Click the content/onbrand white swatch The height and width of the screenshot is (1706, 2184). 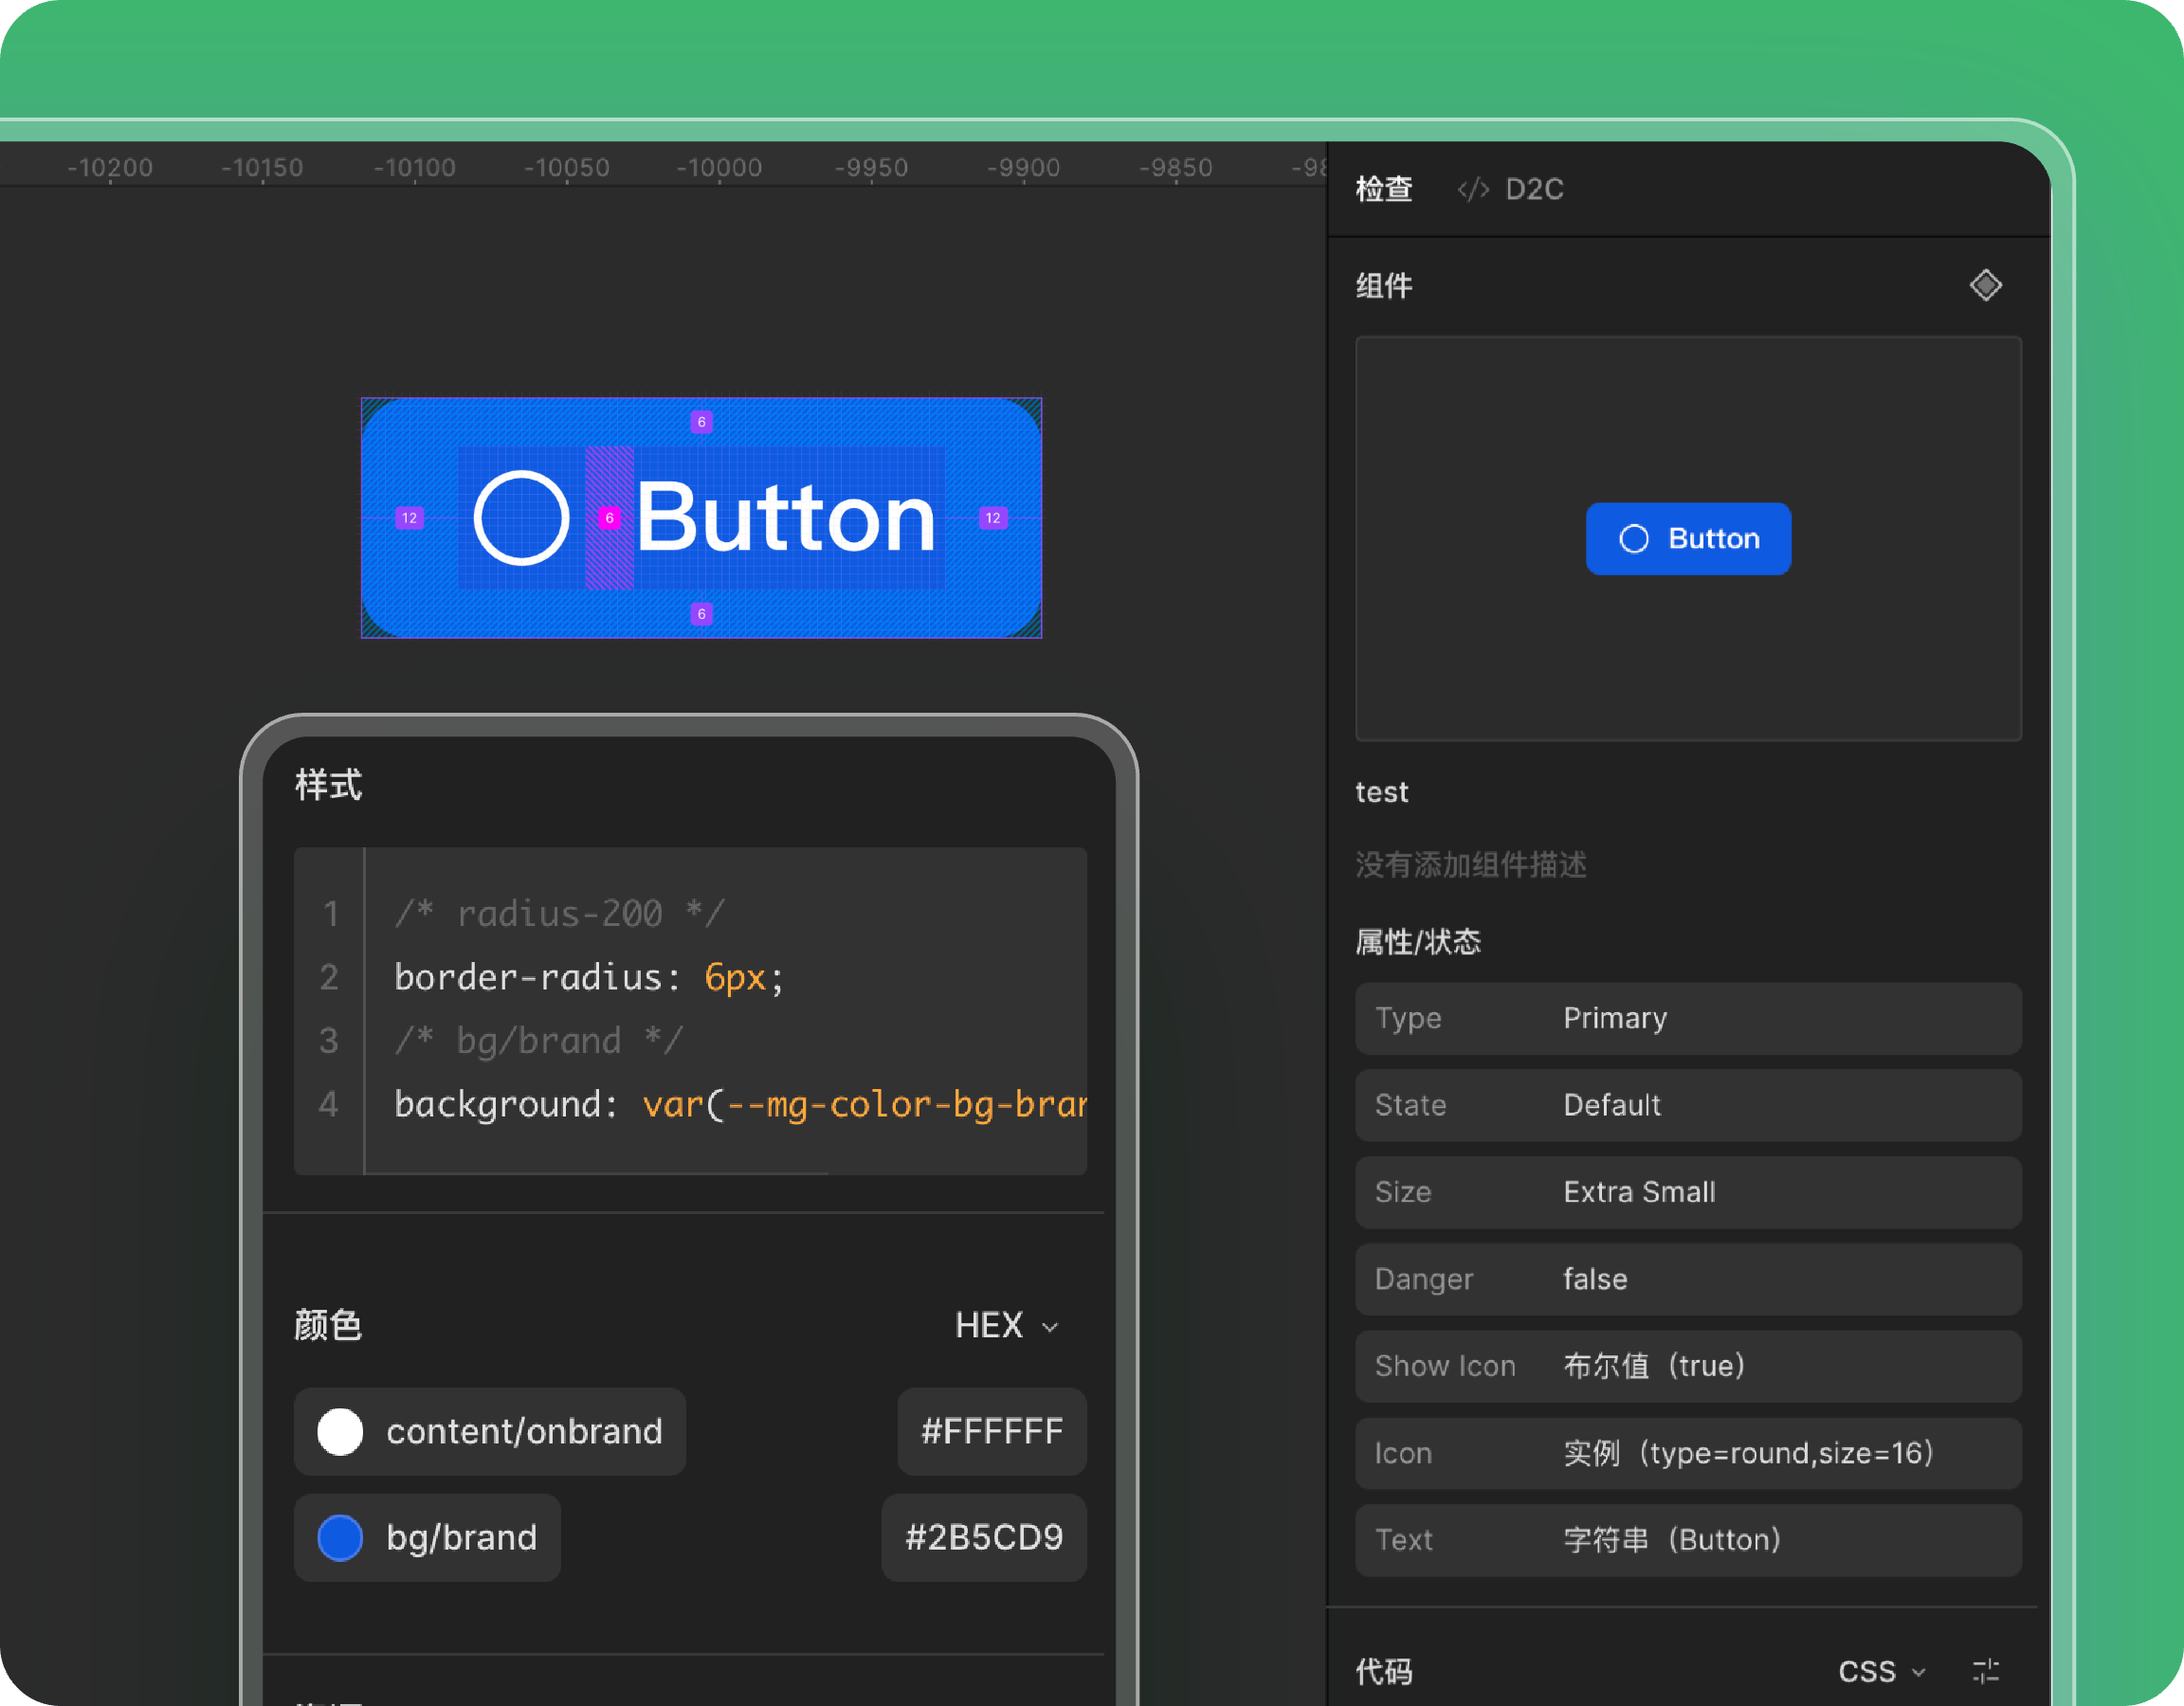[x=340, y=1431]
